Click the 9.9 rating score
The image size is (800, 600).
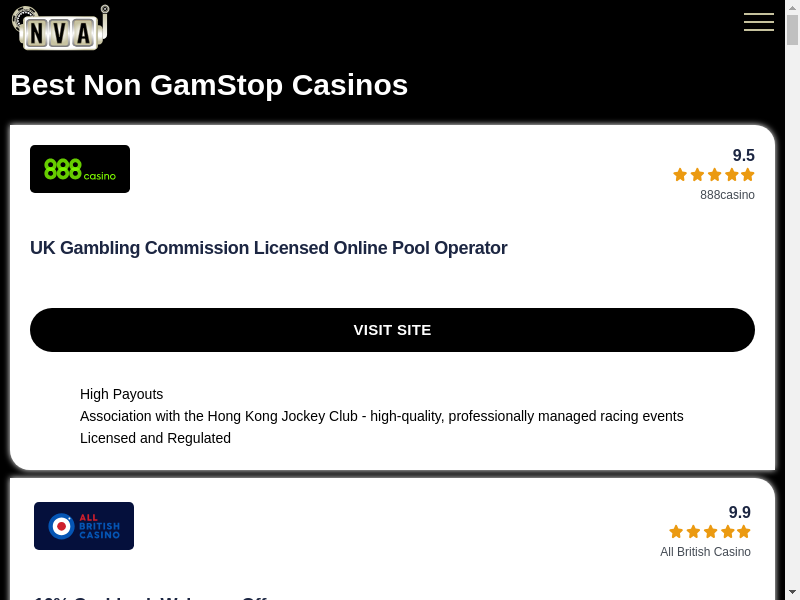[x=739, y=512]
